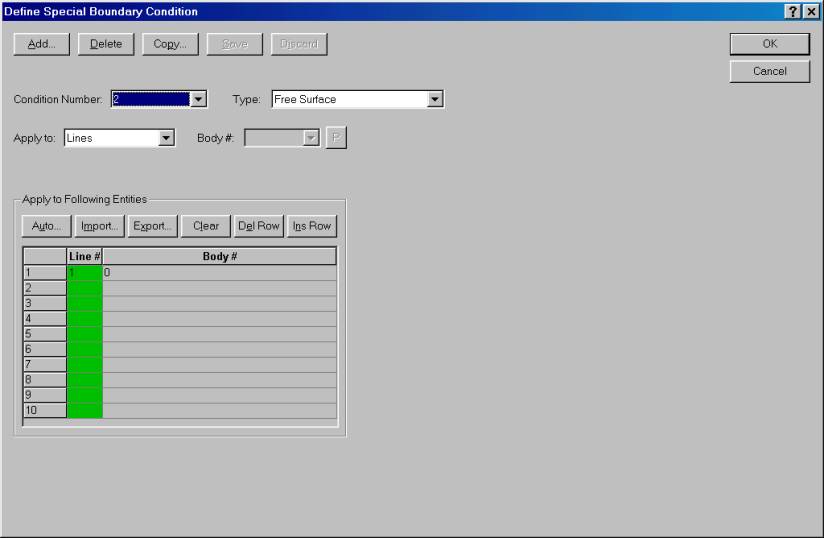Click the Copy... button

pyautogui.click(x=170, y=44)
